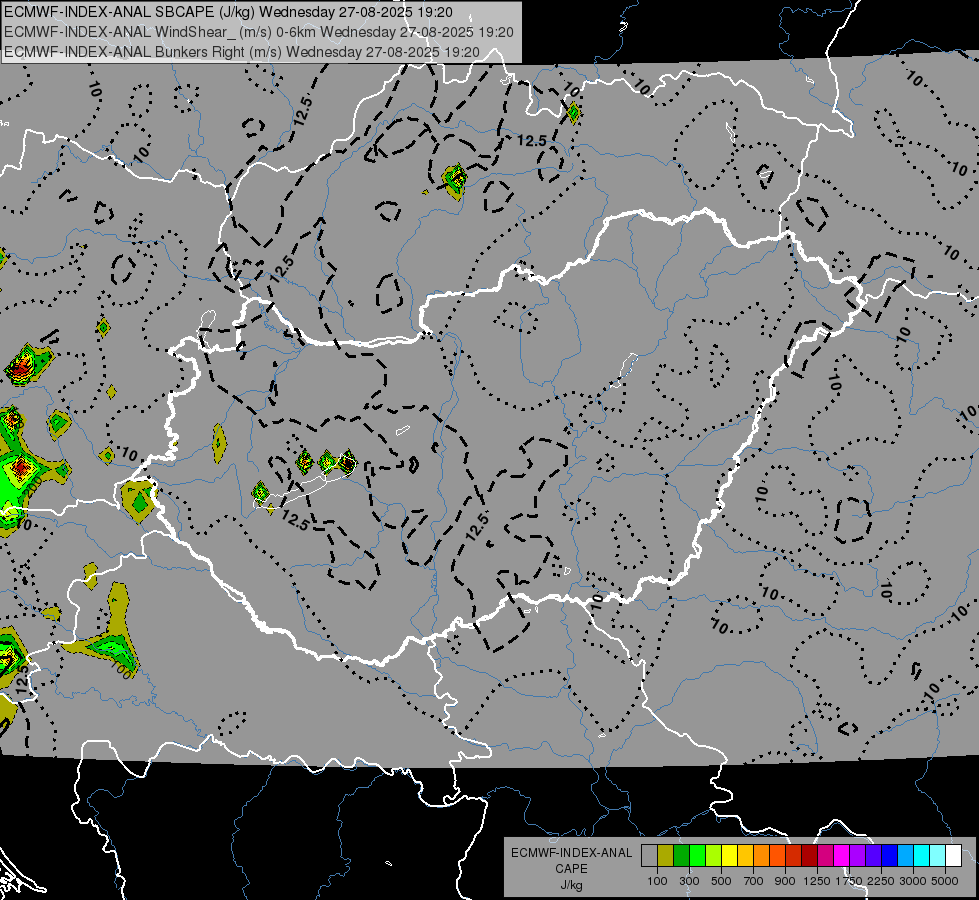Click the dark green swatch in legend
979x900 pixels.
(x=681, y=856)
